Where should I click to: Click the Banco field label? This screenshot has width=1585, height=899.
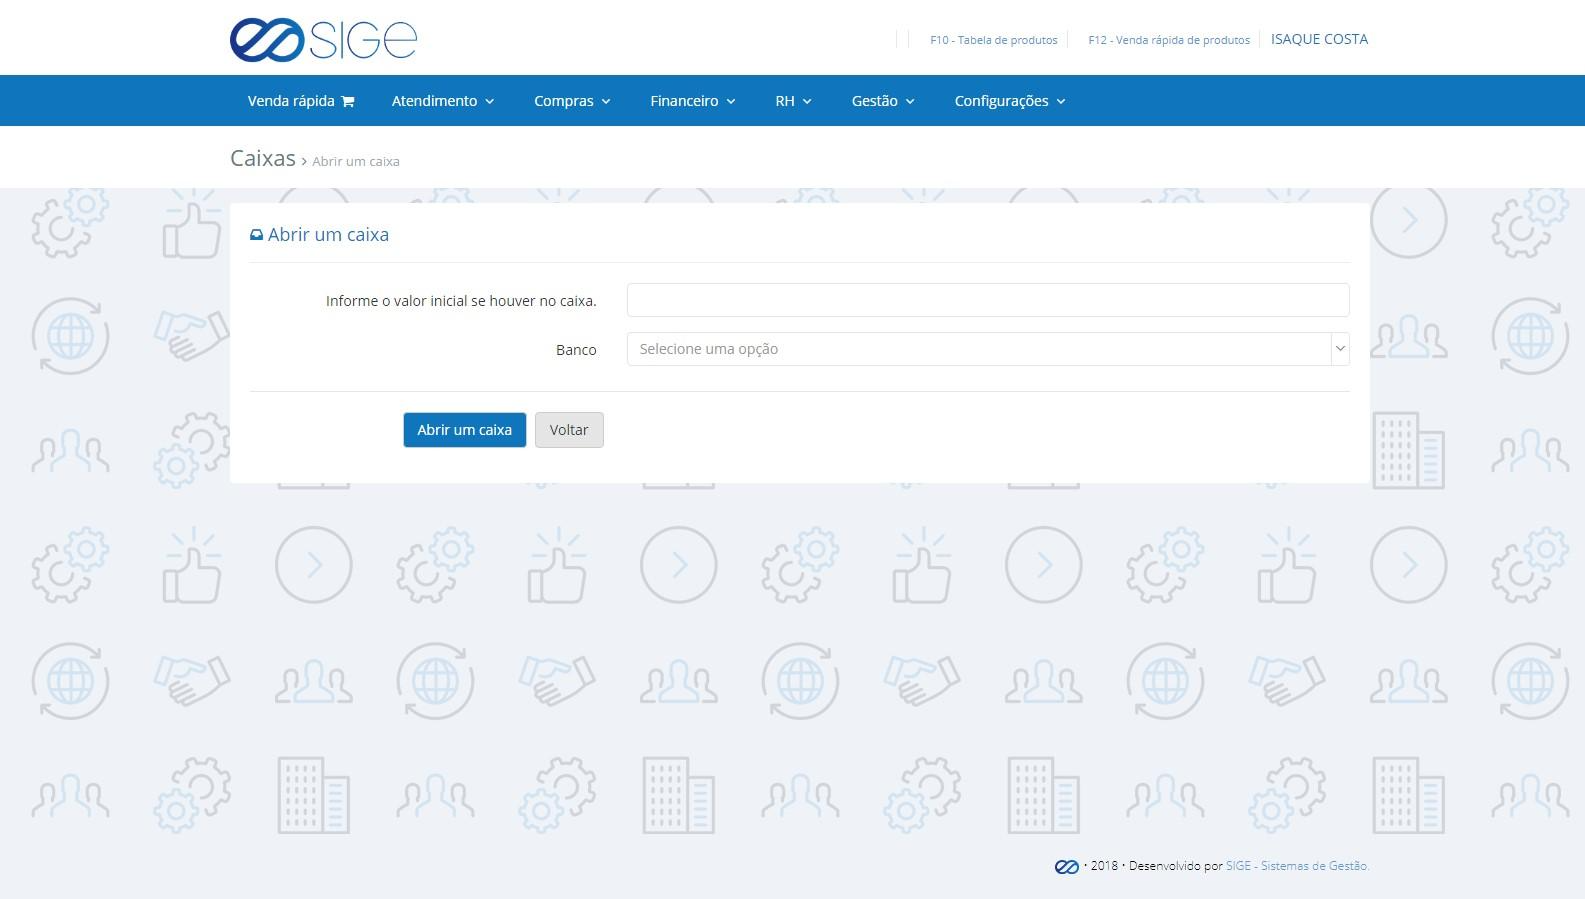click(576, 350)
